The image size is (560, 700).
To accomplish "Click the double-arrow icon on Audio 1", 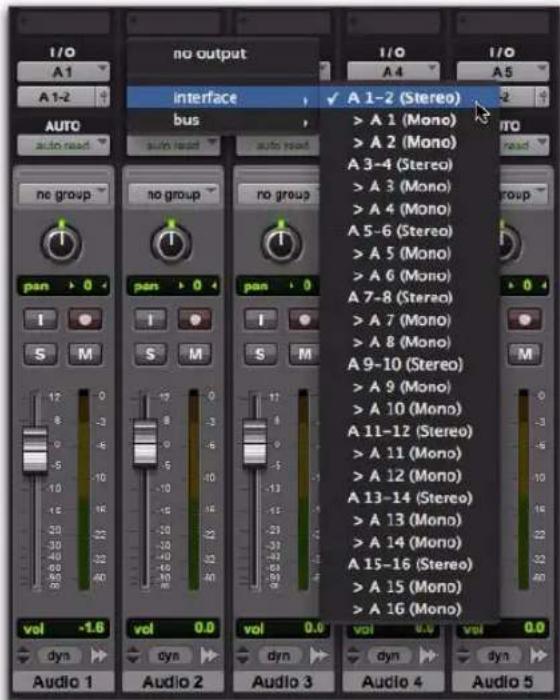I will (x=99, y=655).
